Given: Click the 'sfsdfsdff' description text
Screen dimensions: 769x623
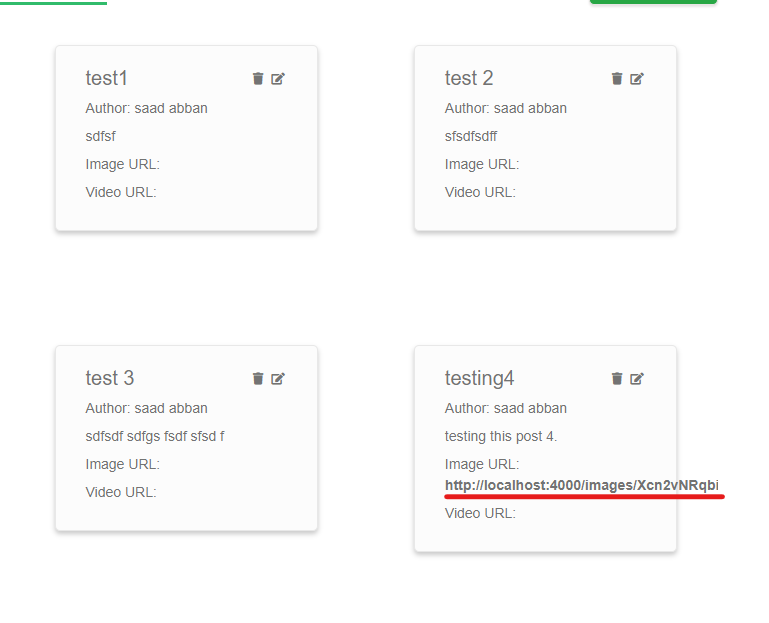Looking at the screenshot, I should click(x=471, y=136).
